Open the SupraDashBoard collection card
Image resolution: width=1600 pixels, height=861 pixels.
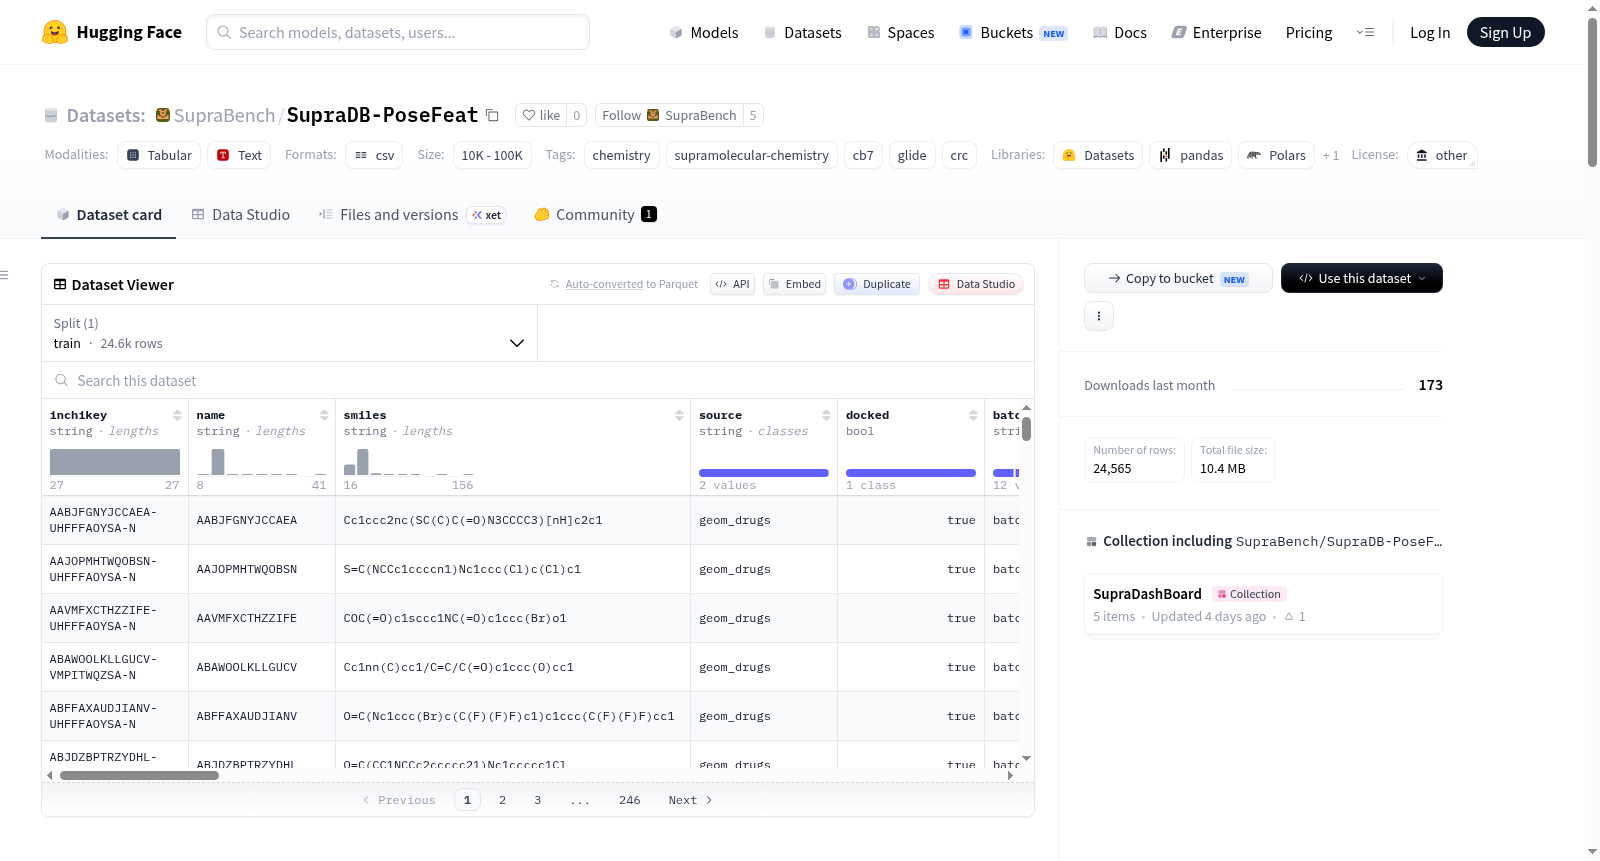pyautogui.click(x=1263, y=604)
